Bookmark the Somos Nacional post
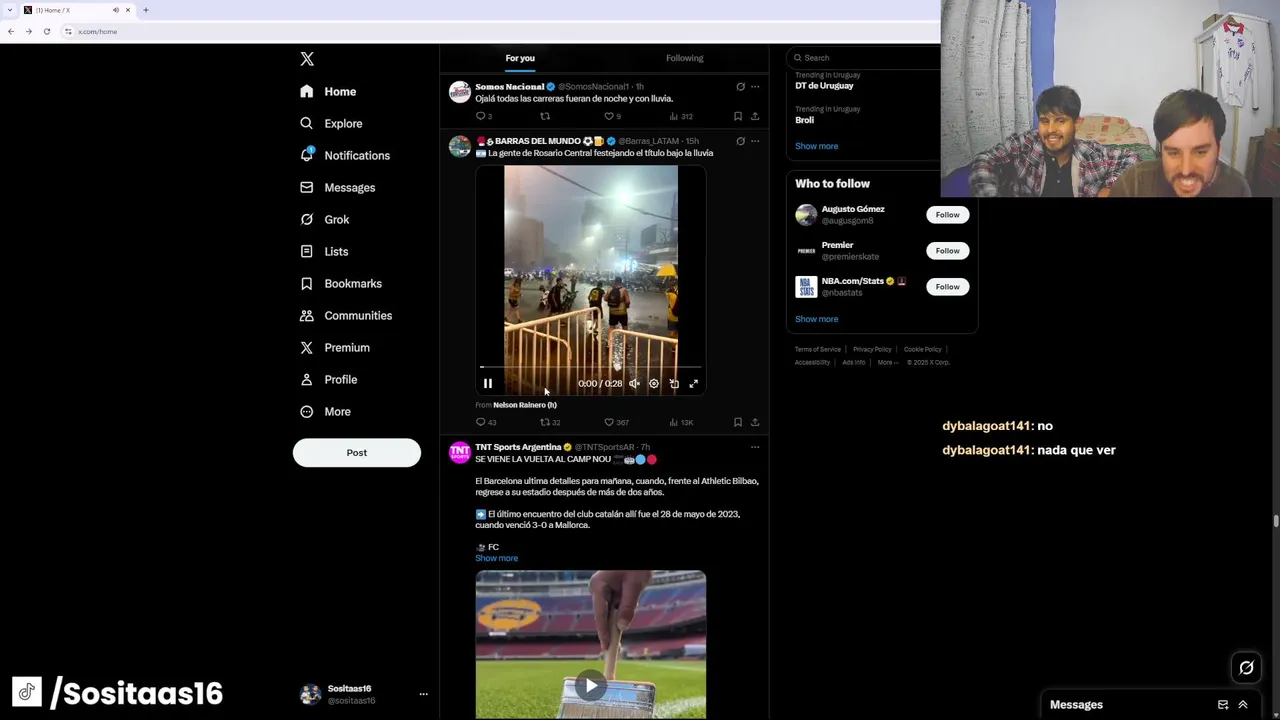 click(738, 116)
